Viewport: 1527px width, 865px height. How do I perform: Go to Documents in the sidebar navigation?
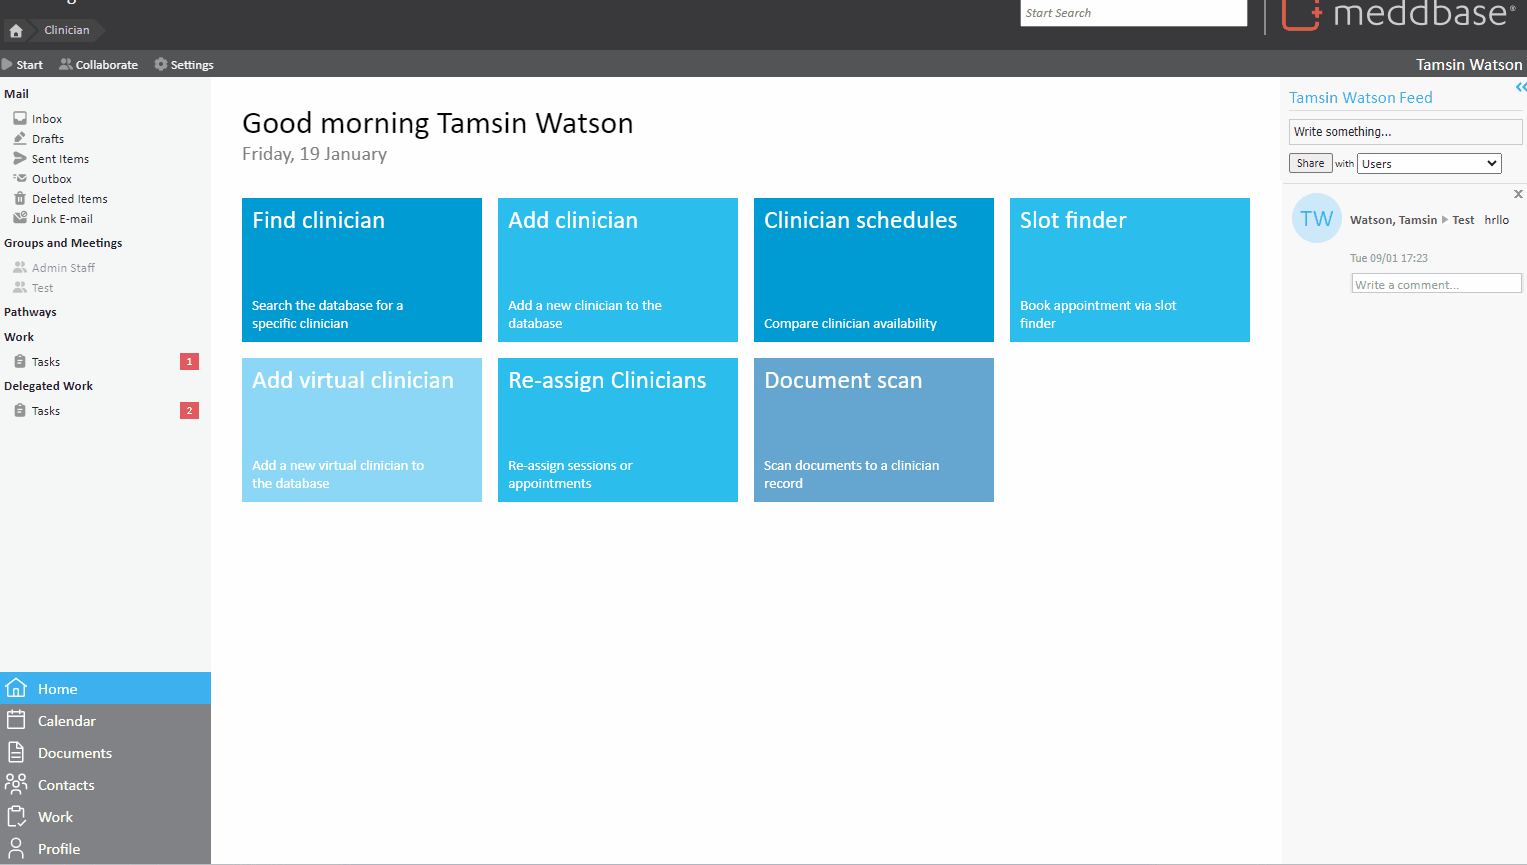[74, 753]
